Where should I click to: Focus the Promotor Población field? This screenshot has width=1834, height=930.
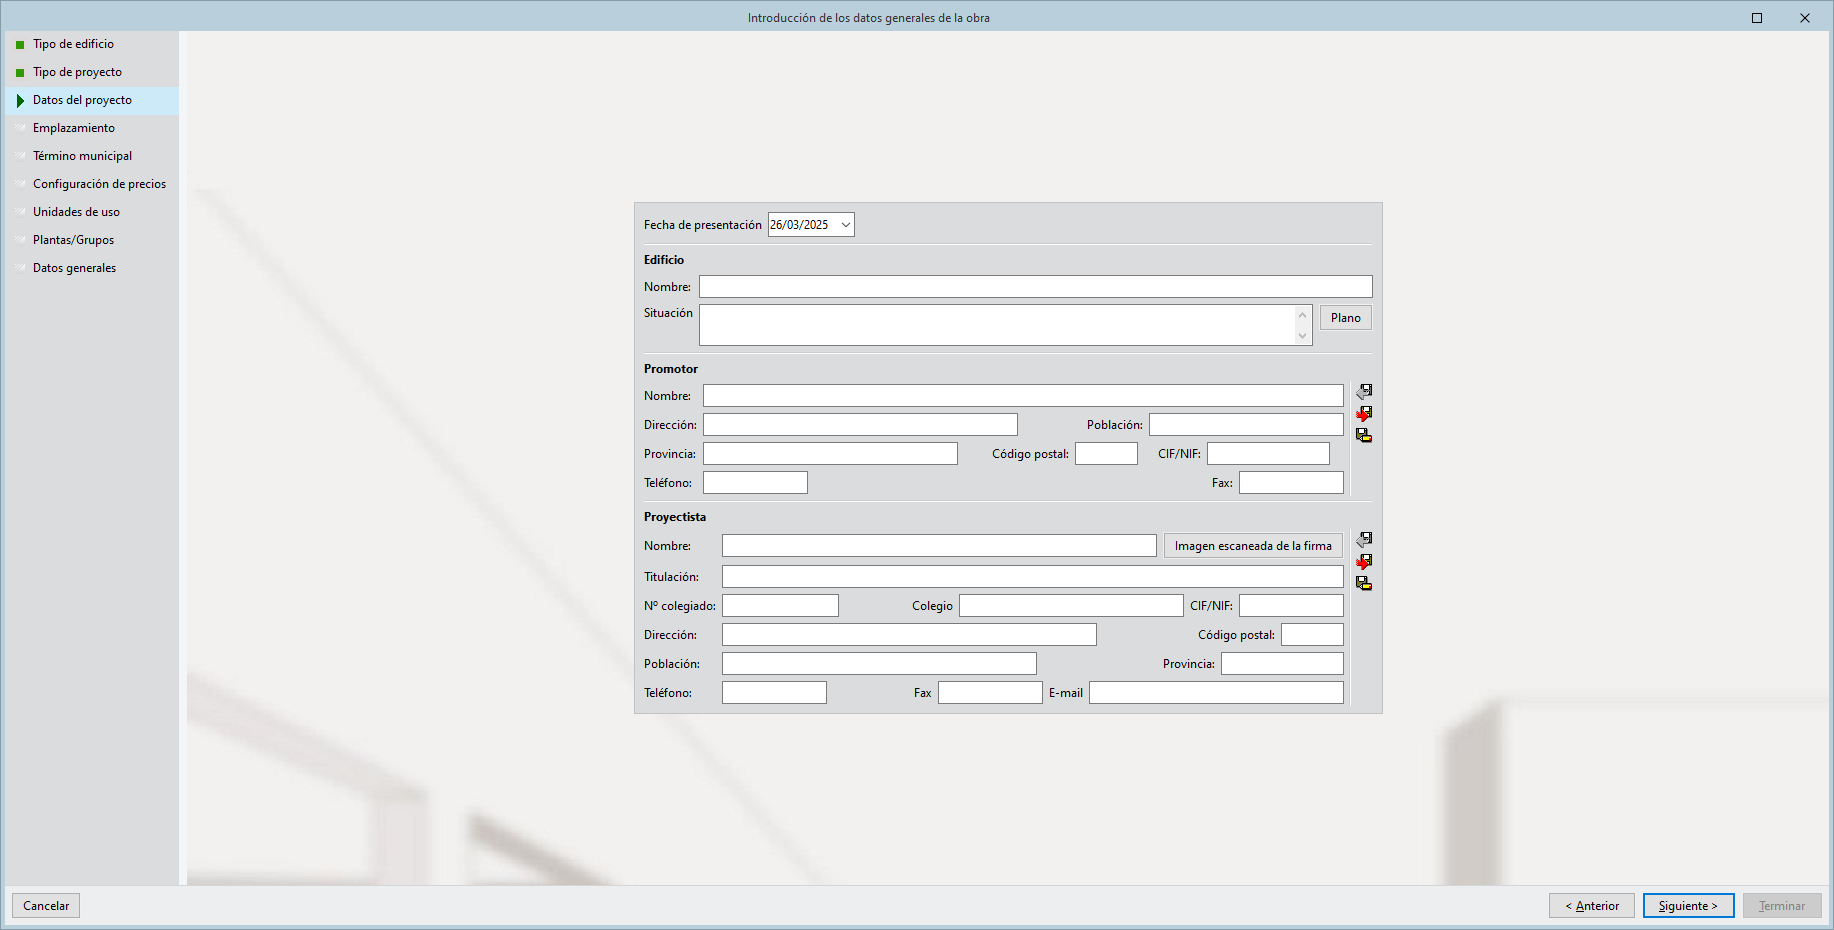[1246, 425]
